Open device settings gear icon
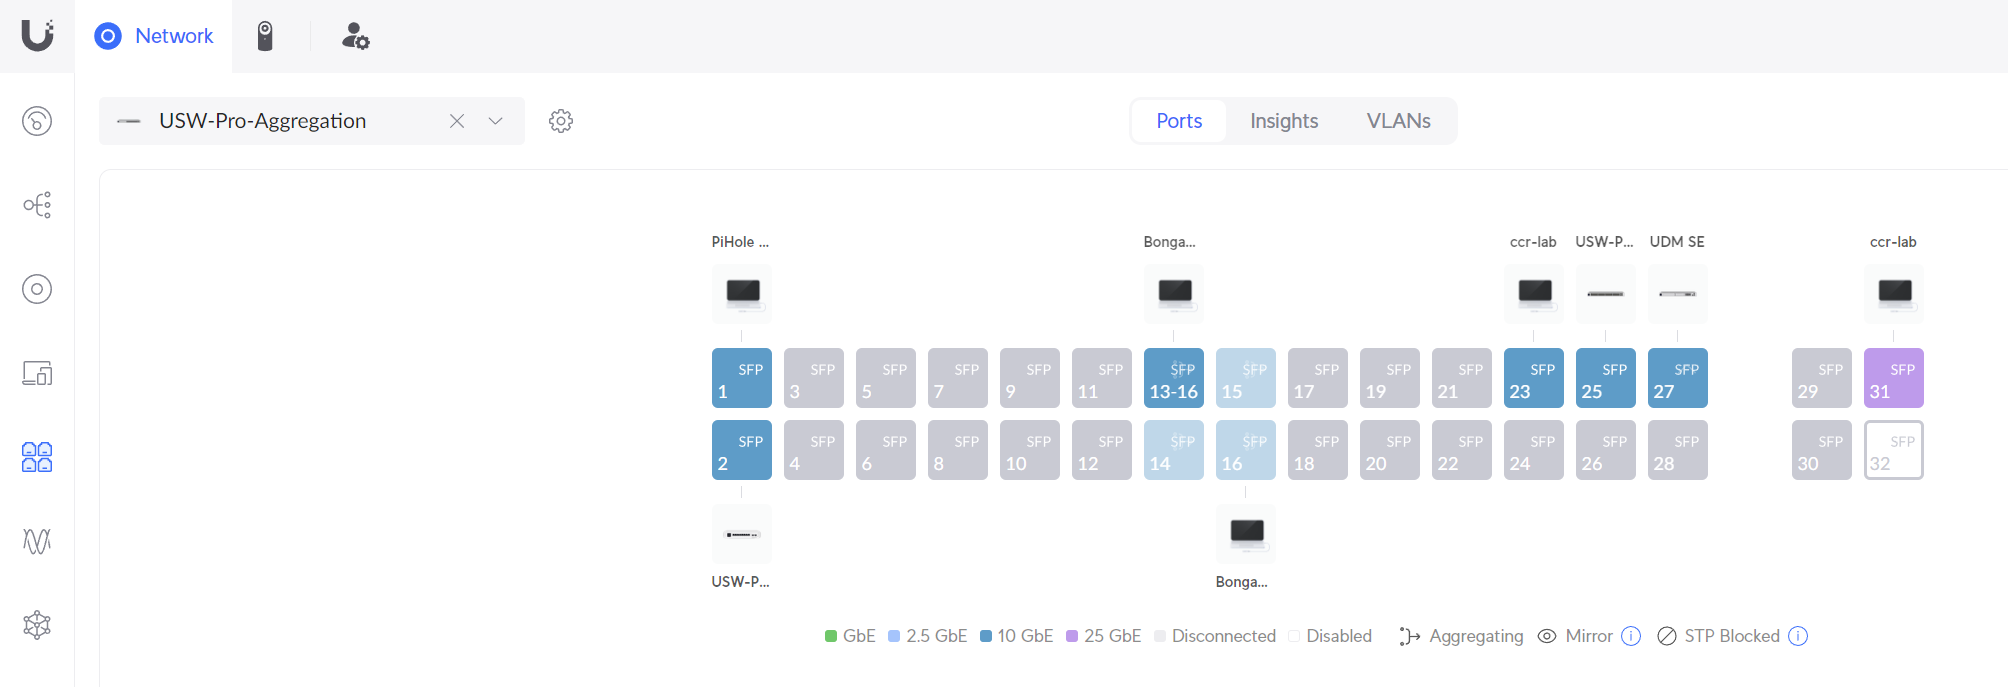The width and height of the screenshot is (2008, 687). pos(561,121)
